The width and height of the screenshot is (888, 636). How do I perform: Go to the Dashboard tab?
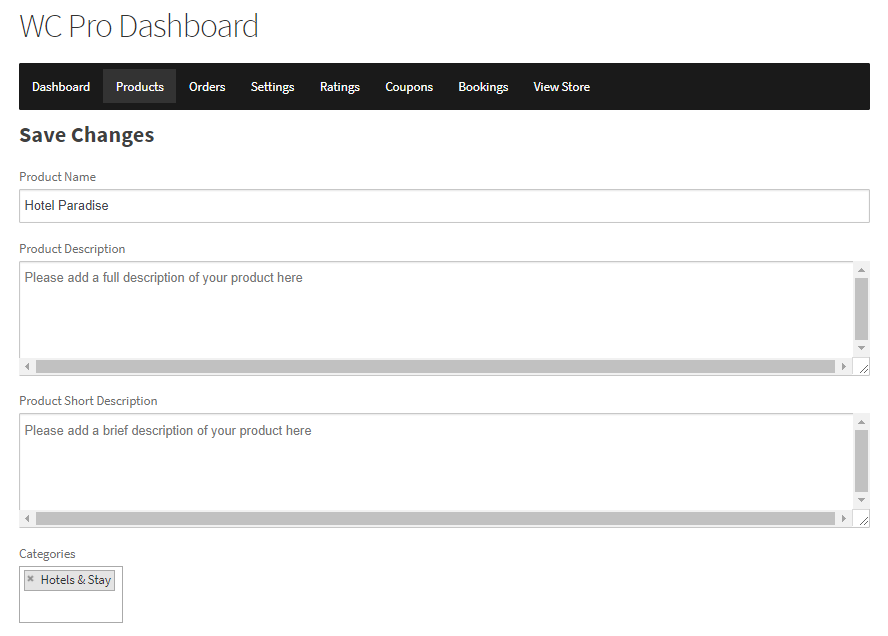click(61, 87)
